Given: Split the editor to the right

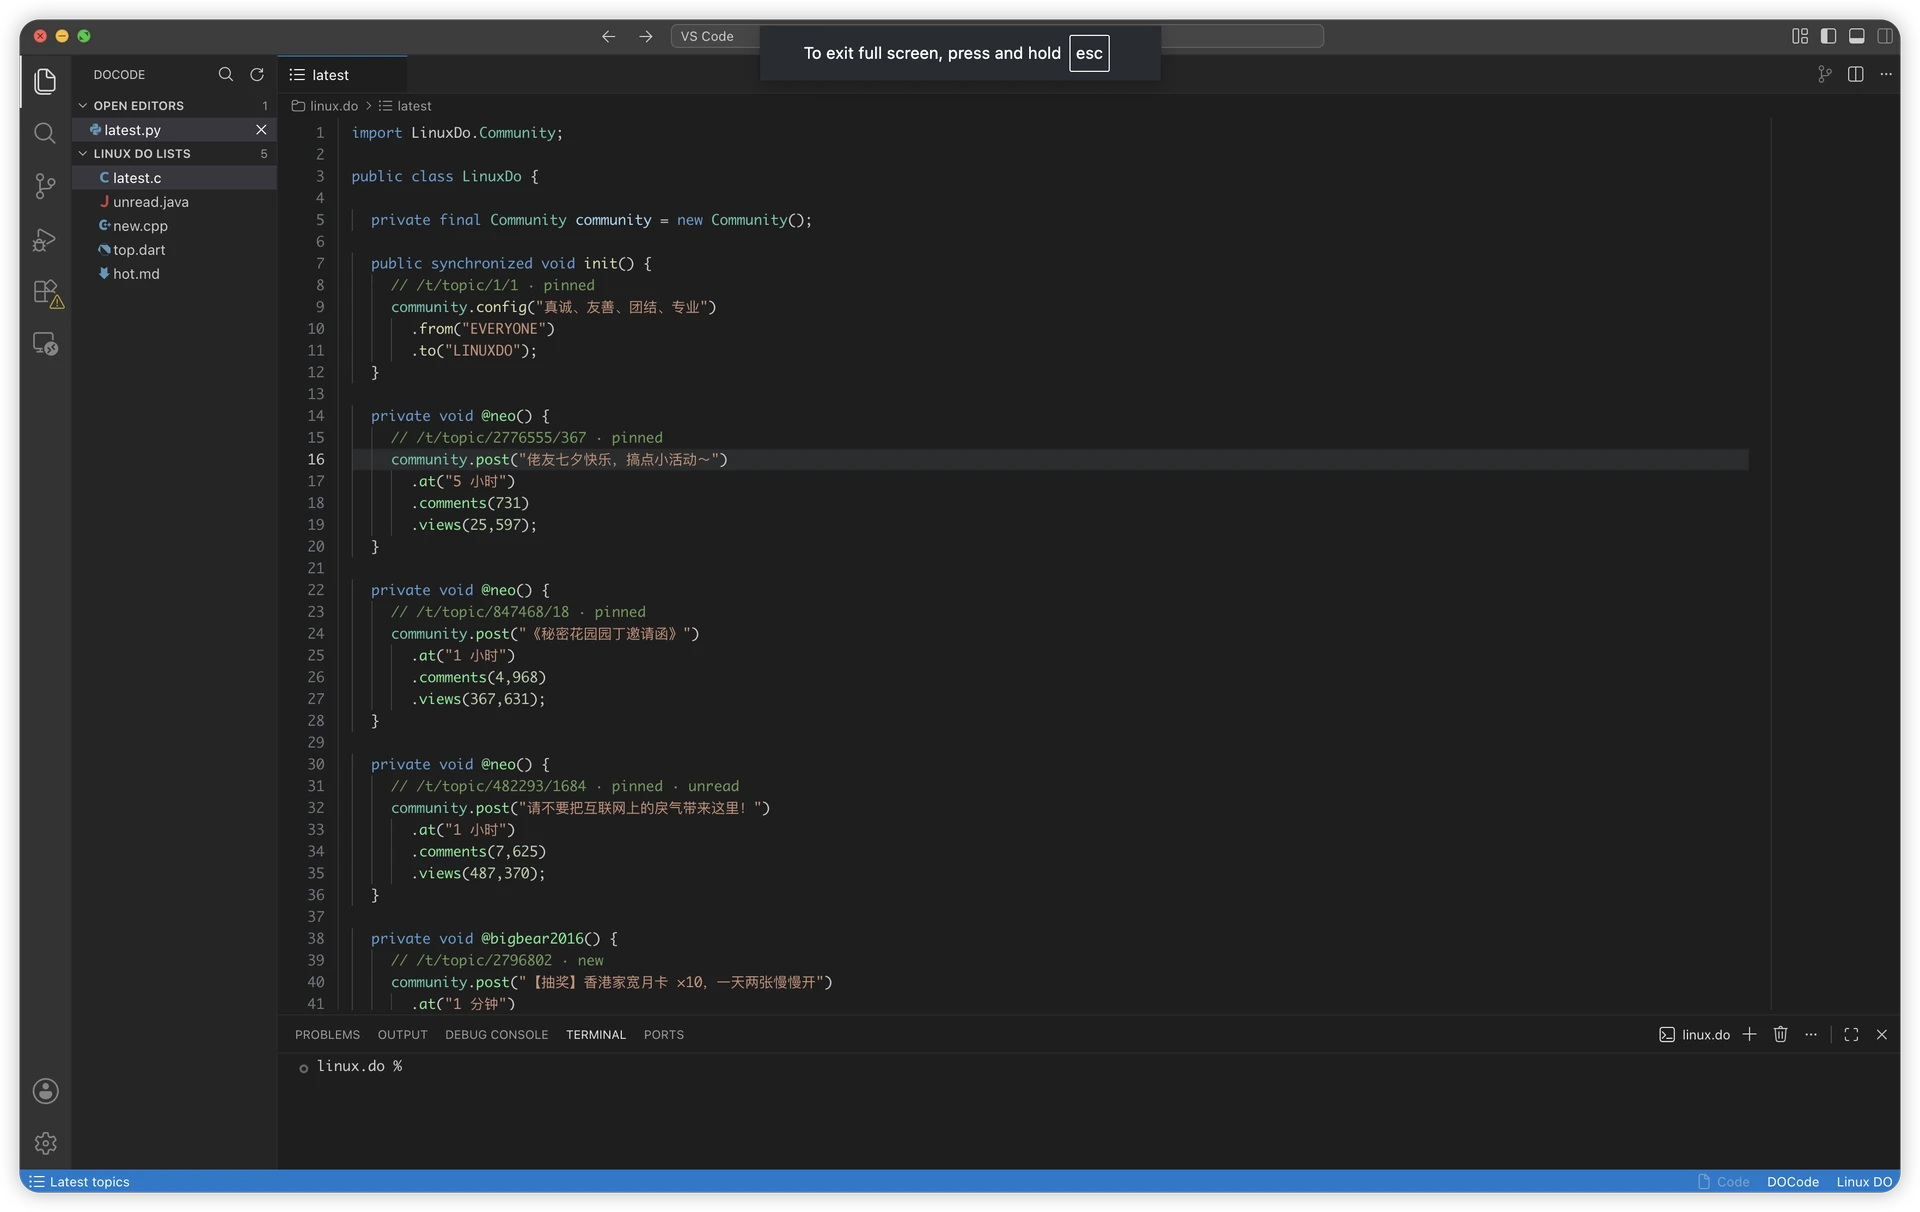Looking at the screenshot, I should [1856, 74].
